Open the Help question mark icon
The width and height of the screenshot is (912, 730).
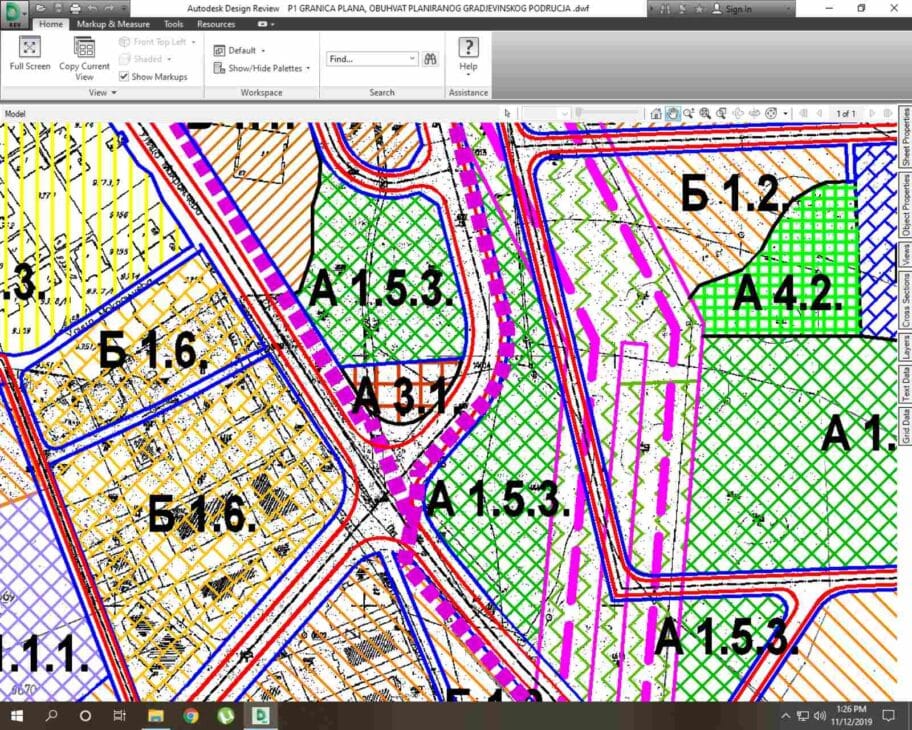point(468,48)
